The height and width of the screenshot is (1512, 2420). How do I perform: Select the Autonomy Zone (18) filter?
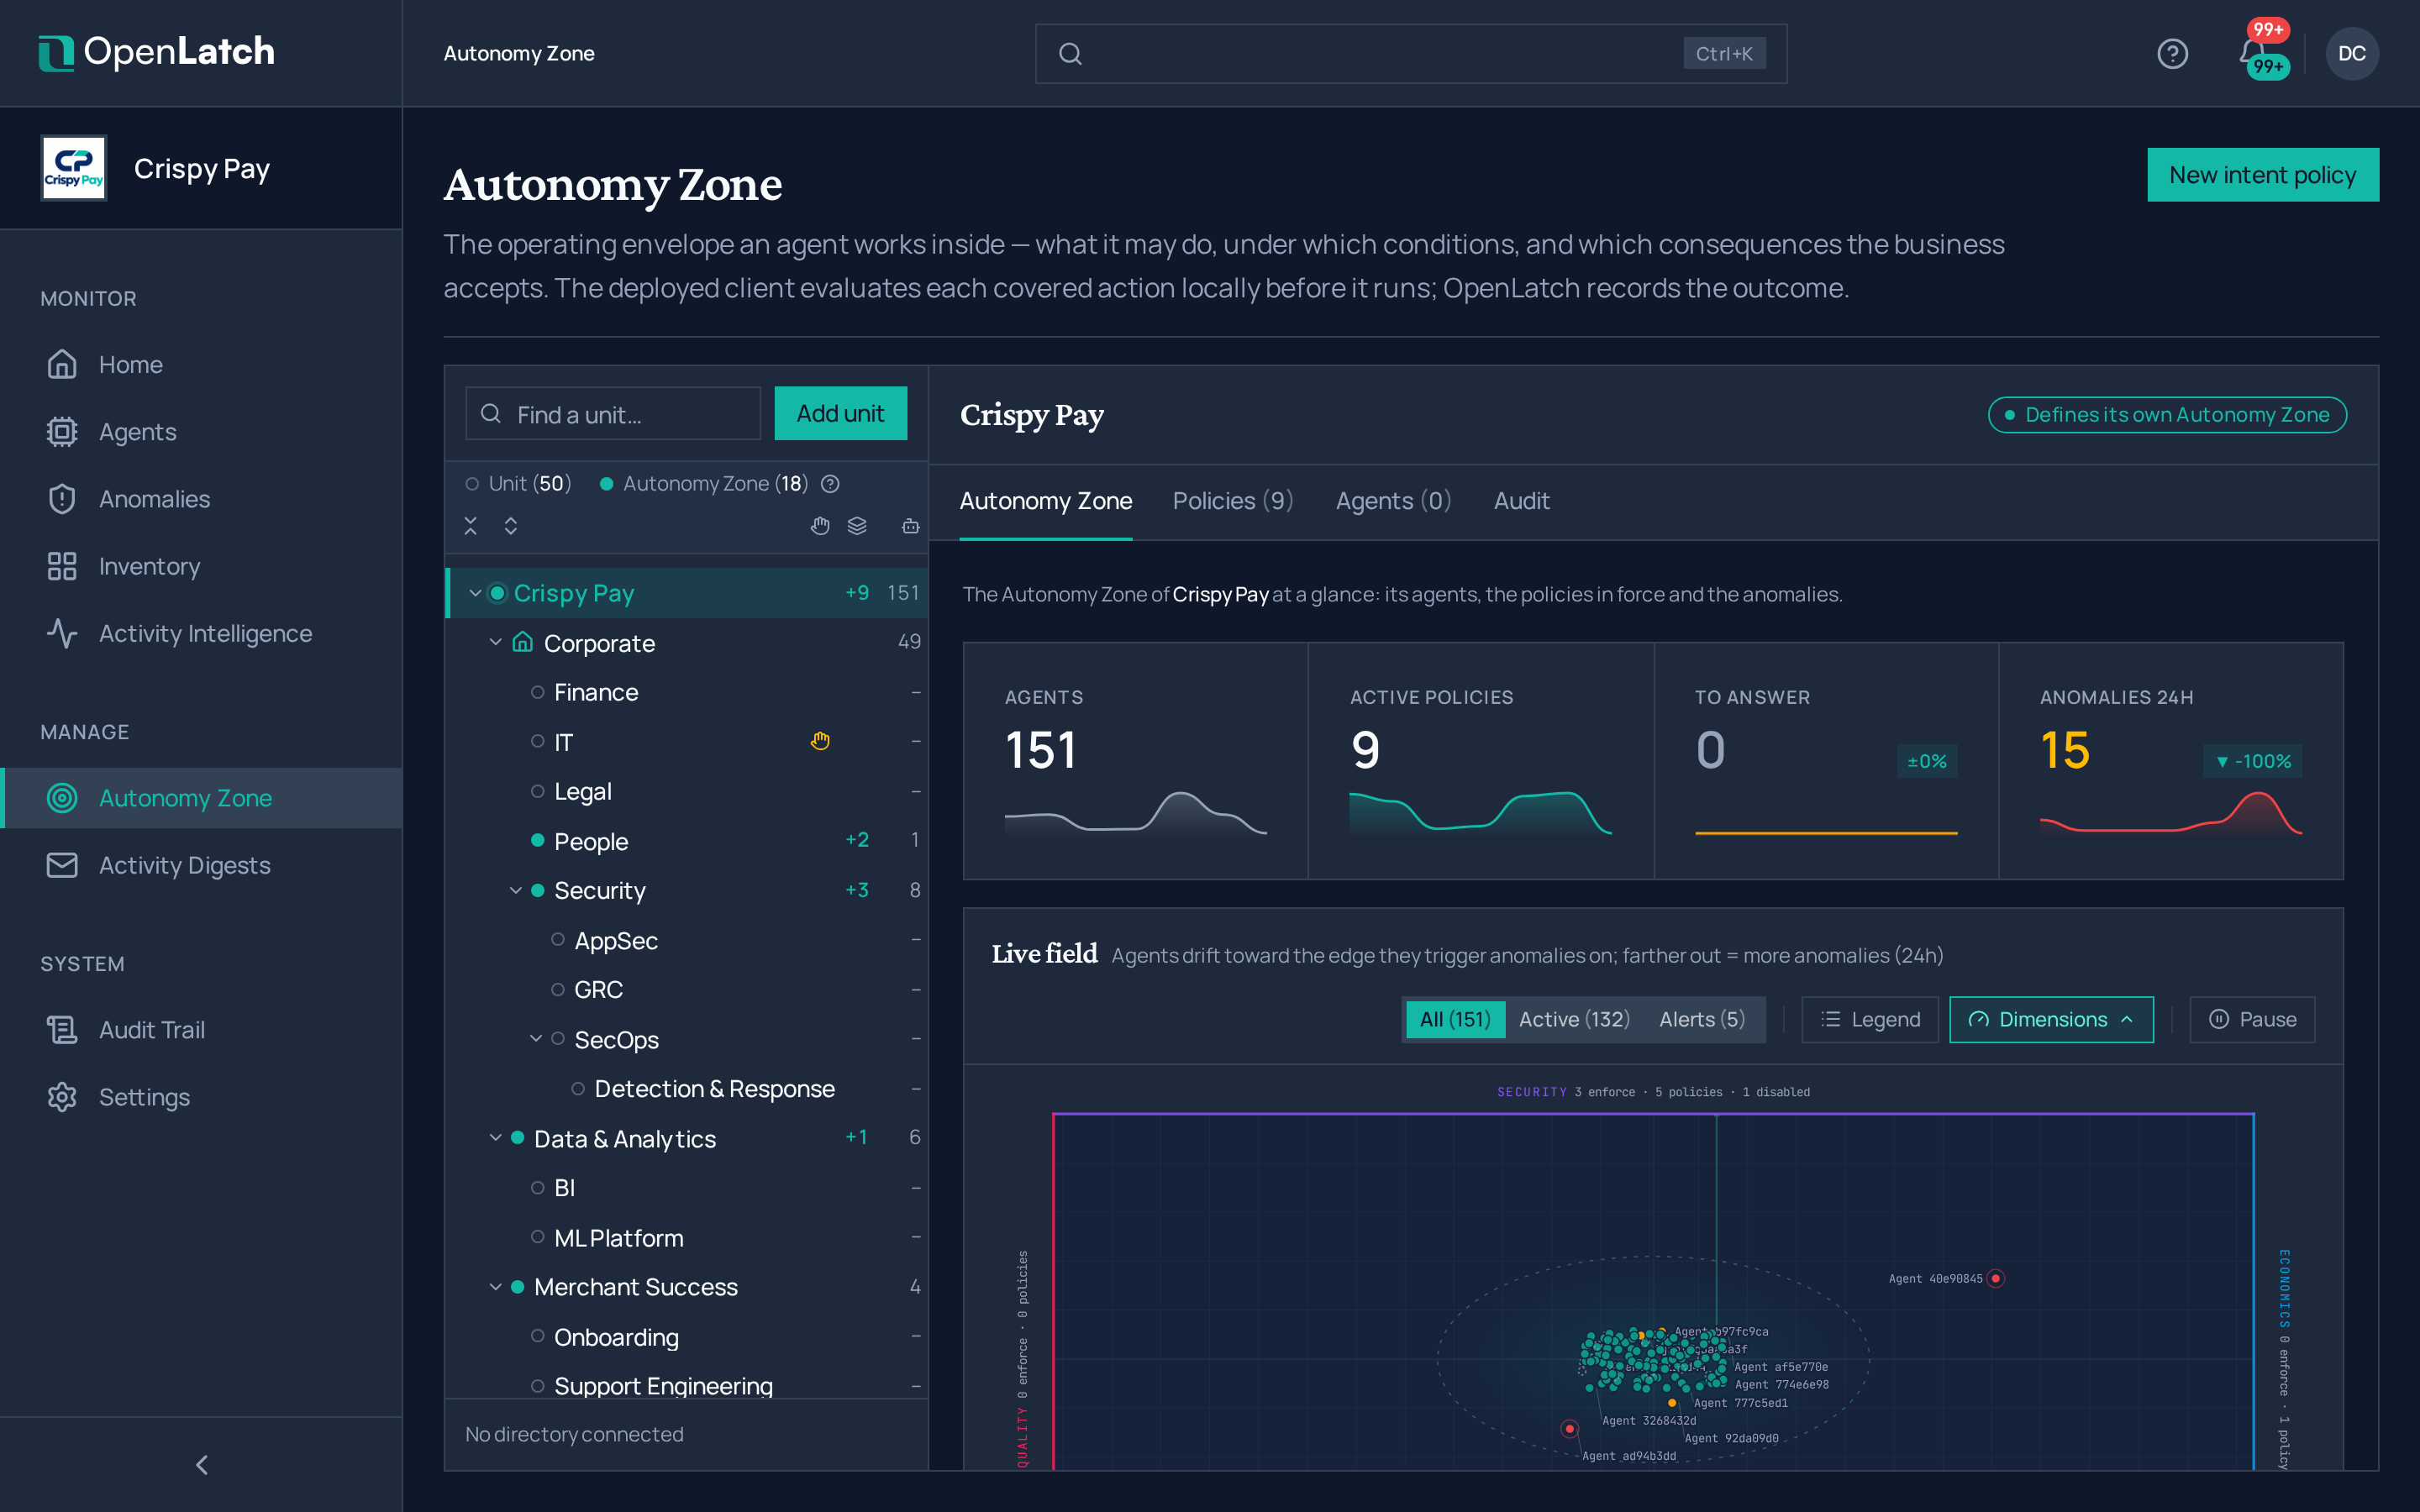click(x=704, y=484)
